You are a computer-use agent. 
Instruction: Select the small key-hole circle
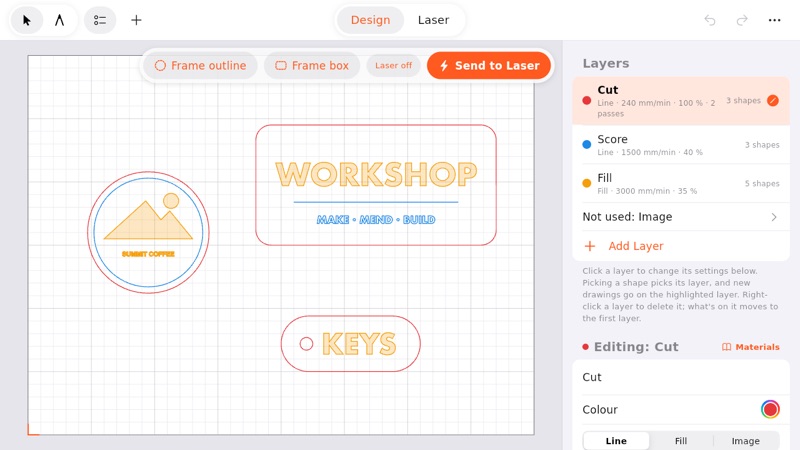pos(306,344)
